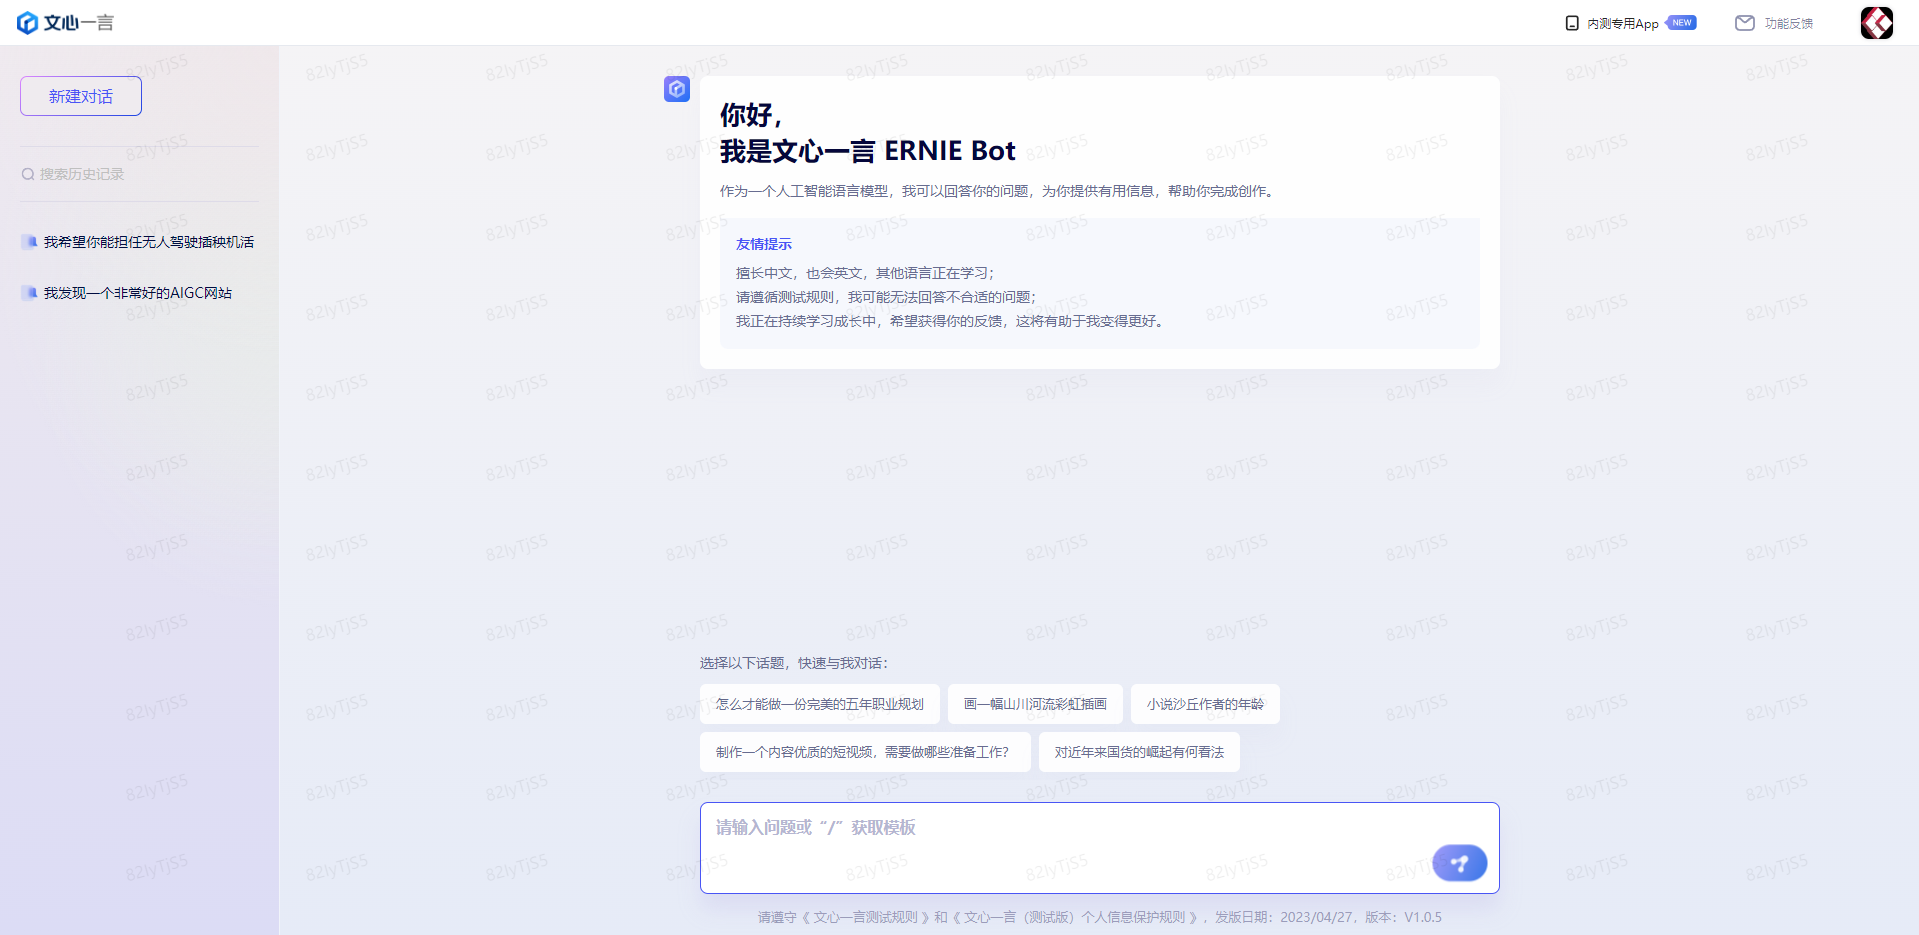Select topic 对近年来国货的崛起有何看法
The width and height of the screenshot is (1919, 935).
pos(1139,752)
